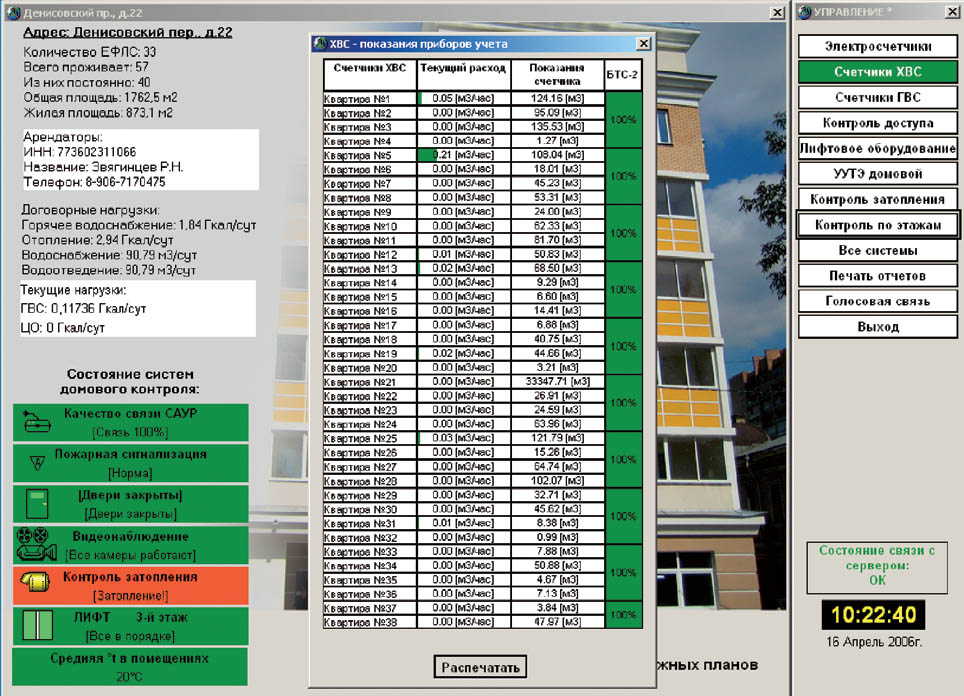Select row Квартира №17
This screenshot has height=696, width=964.
click(464, 325)
